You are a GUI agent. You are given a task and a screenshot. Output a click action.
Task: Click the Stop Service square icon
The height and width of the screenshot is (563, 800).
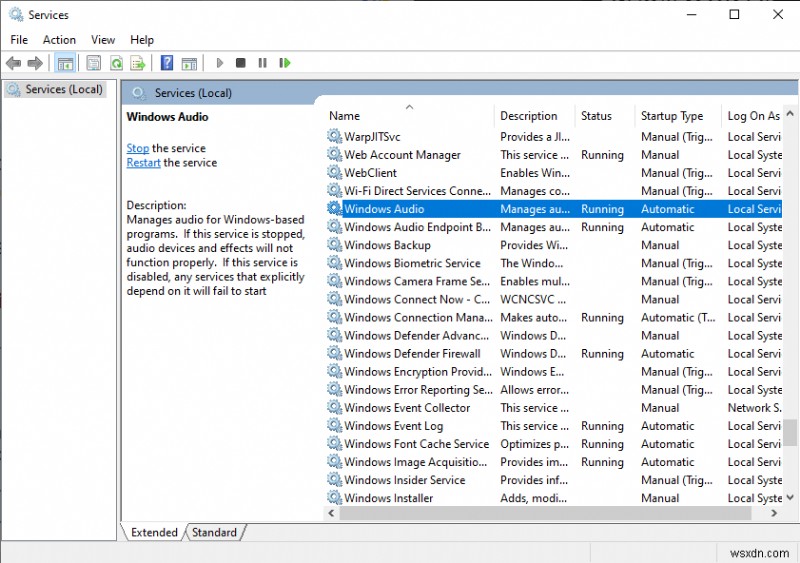point(241,63)
